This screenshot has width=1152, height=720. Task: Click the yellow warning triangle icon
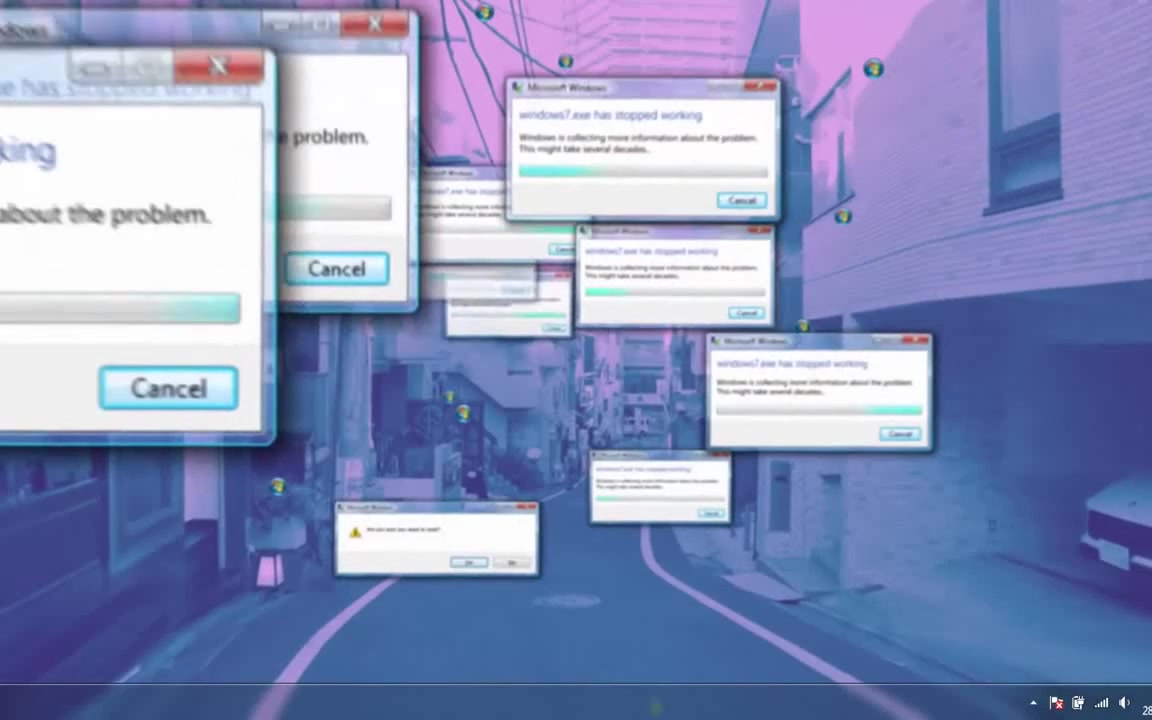pos(354,532)
